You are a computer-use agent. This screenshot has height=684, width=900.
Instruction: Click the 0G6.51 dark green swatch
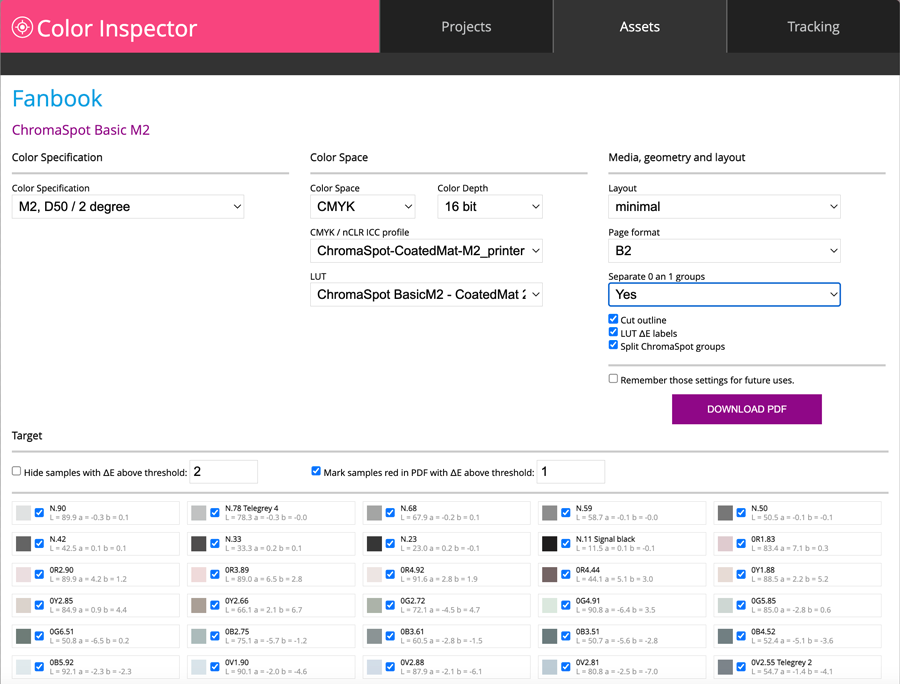[24, 636]
